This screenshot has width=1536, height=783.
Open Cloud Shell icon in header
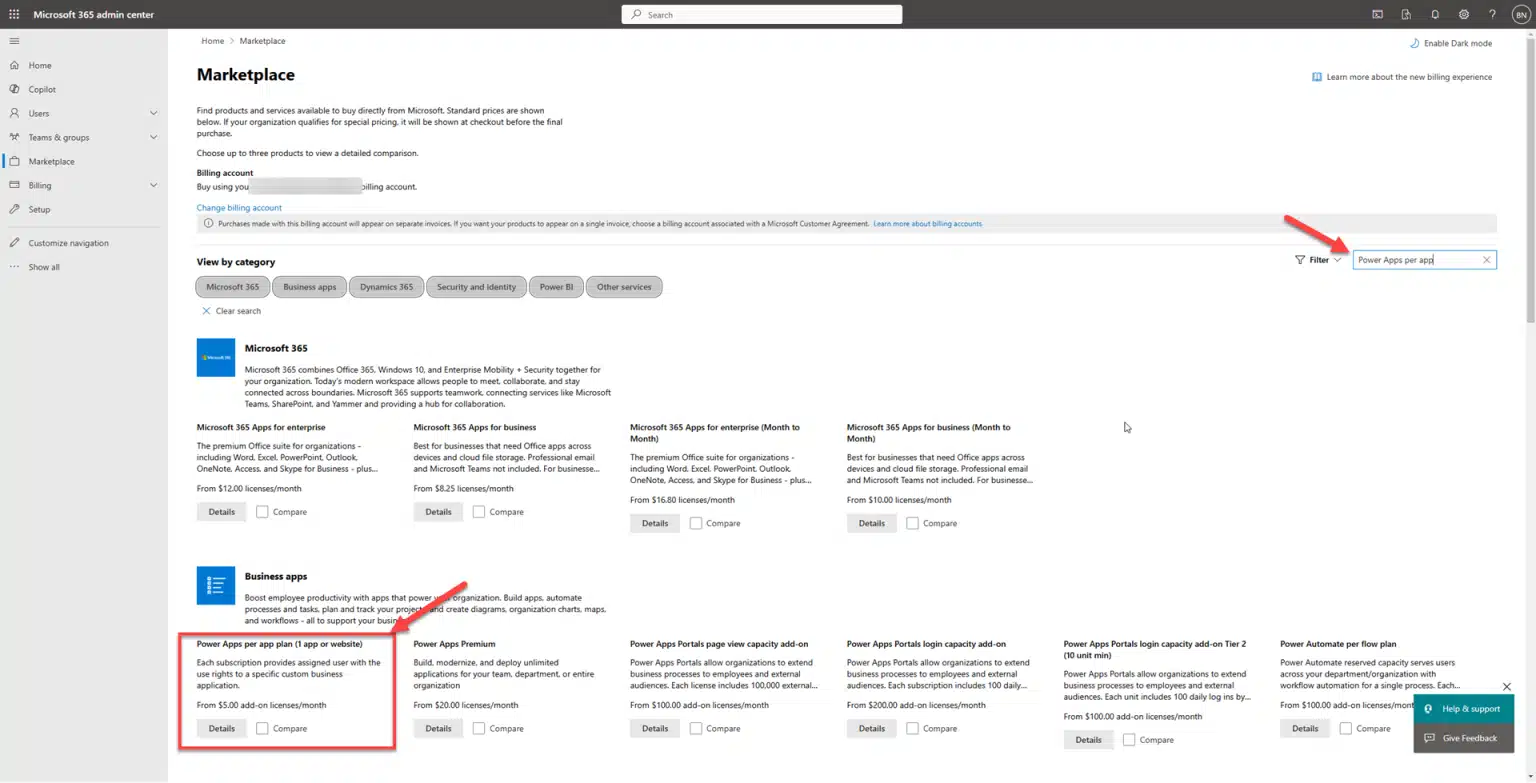pos(1377,15)
